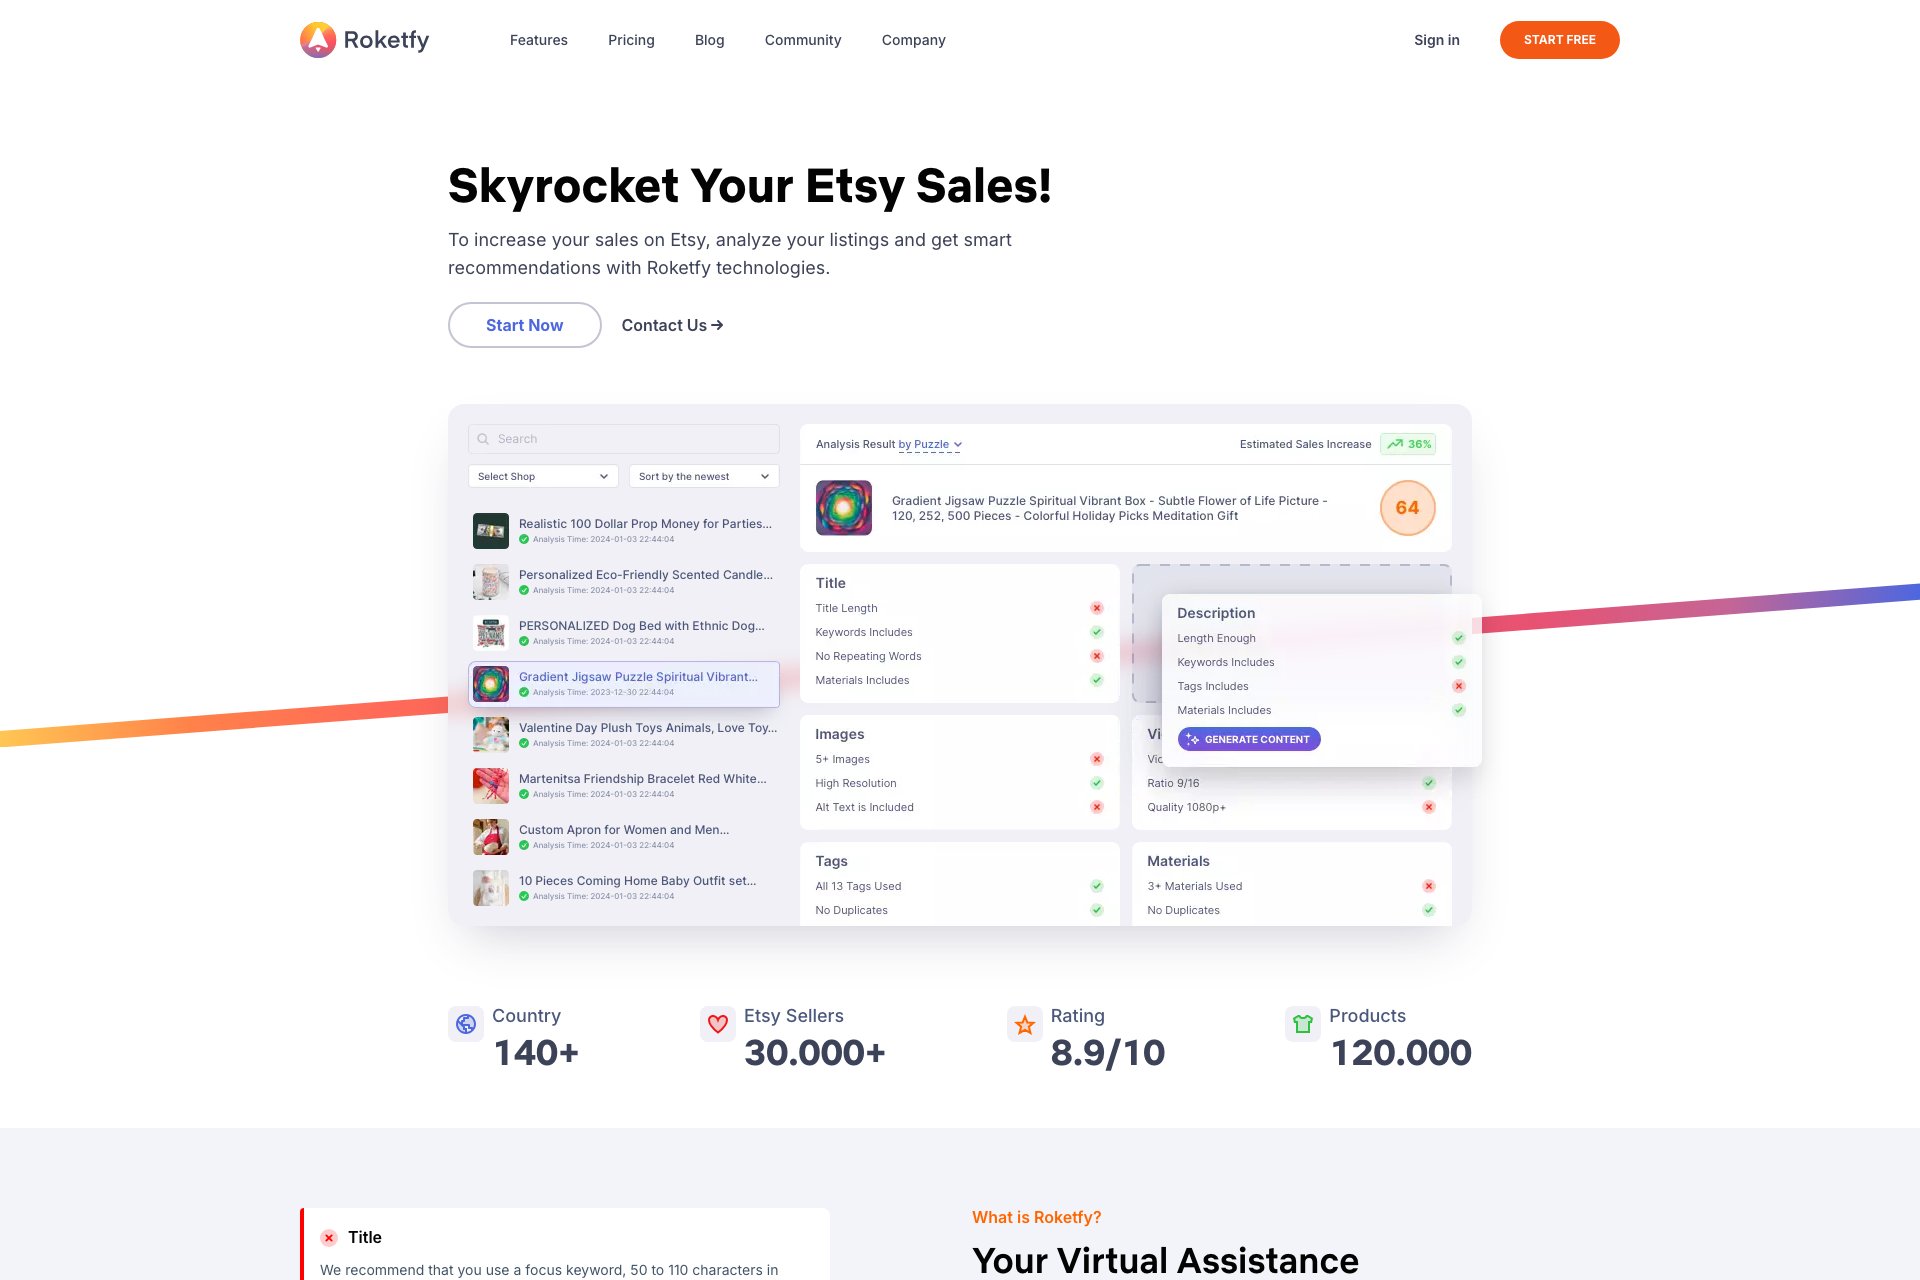
Task: Click the red X icon beside Title card
Action: [329, 1238]
